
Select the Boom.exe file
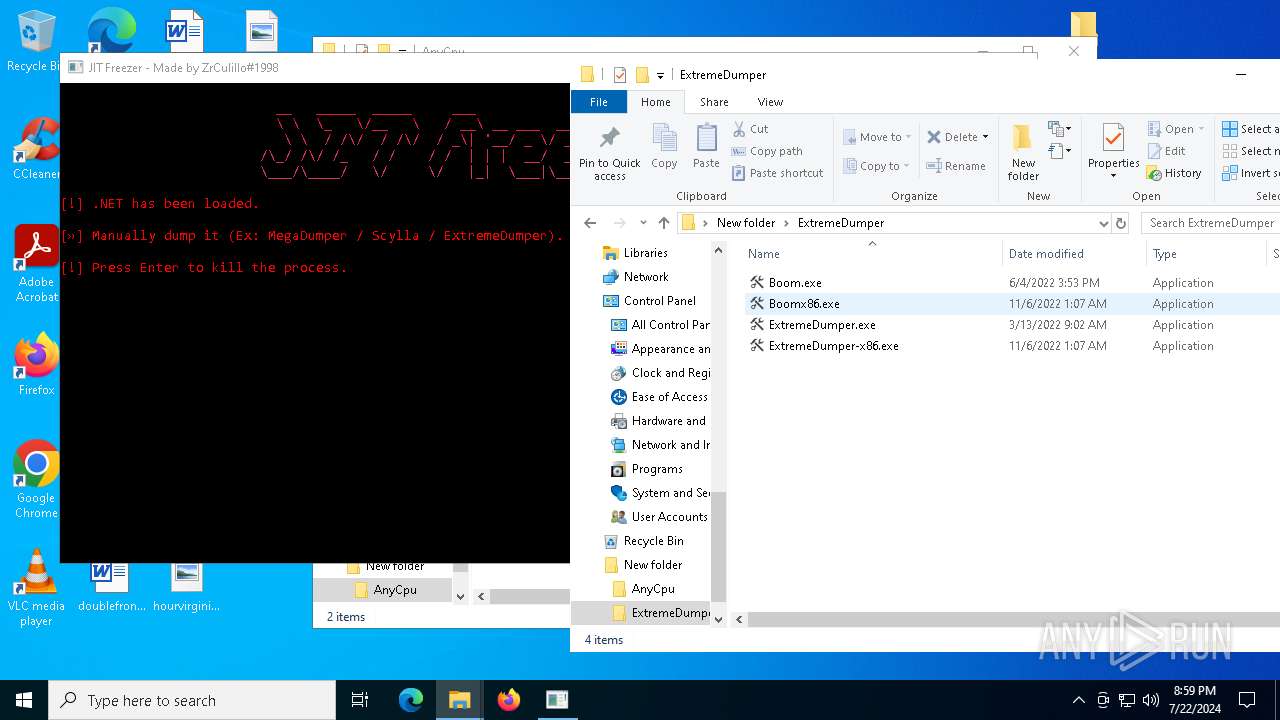tap(795, 283)
